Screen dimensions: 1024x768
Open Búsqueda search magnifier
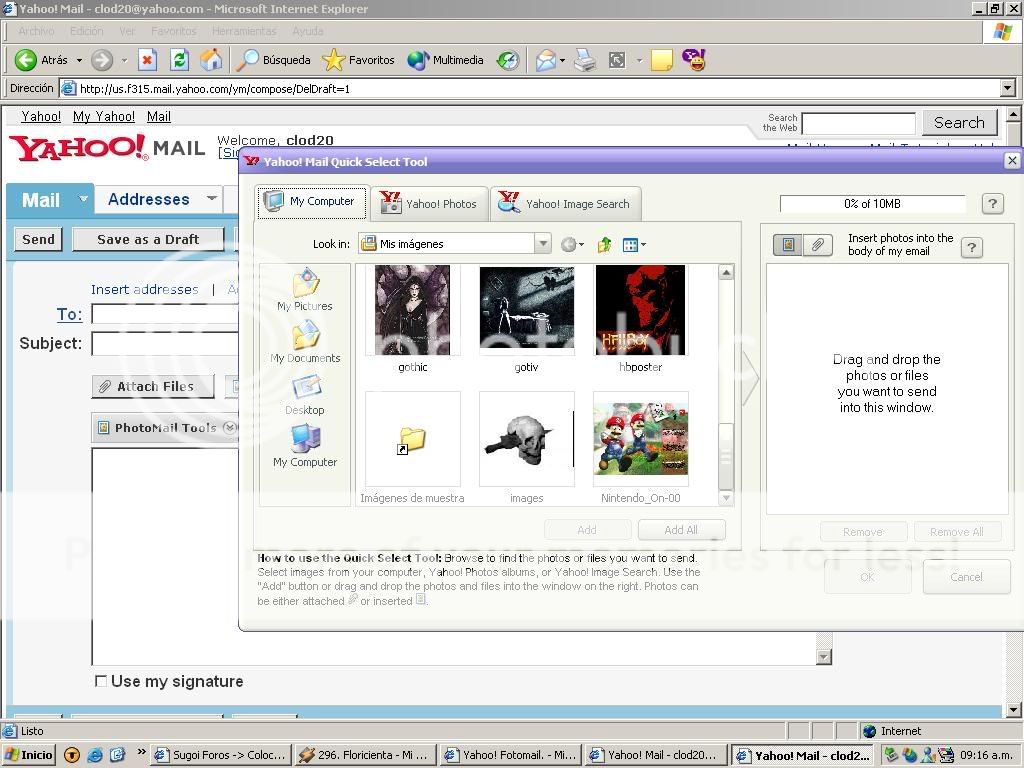pos(273,60)
